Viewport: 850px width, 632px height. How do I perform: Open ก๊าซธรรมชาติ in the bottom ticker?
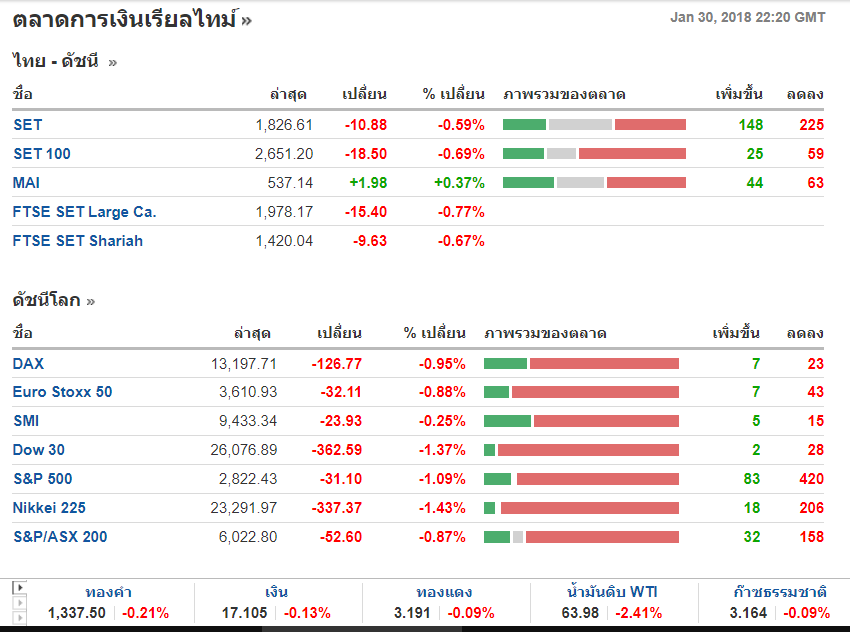pos(774,593)
